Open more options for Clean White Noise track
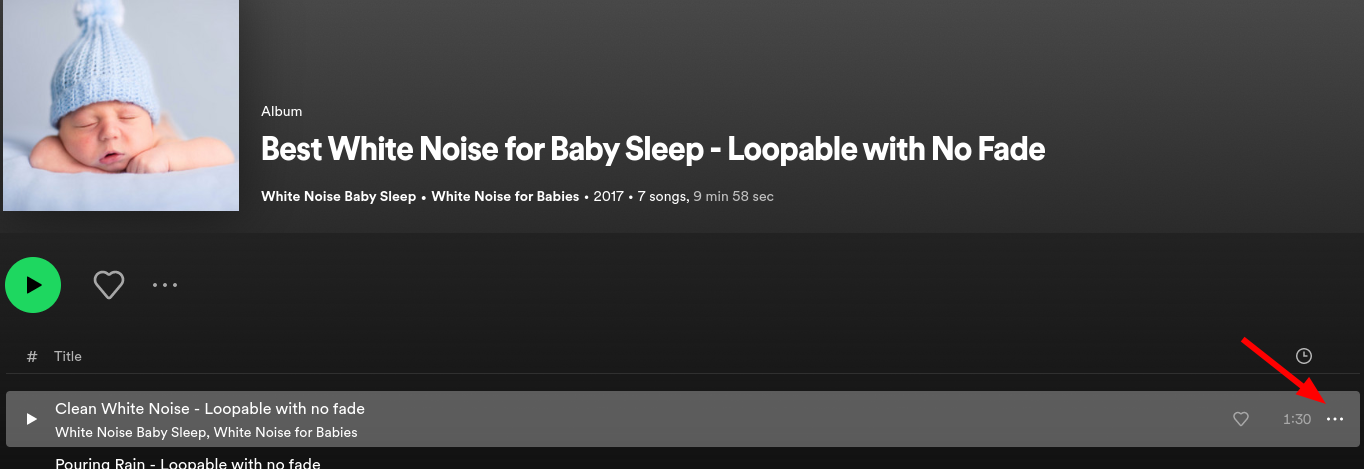The width and height of the screenshot is (1364, 469). (1335, 419)
